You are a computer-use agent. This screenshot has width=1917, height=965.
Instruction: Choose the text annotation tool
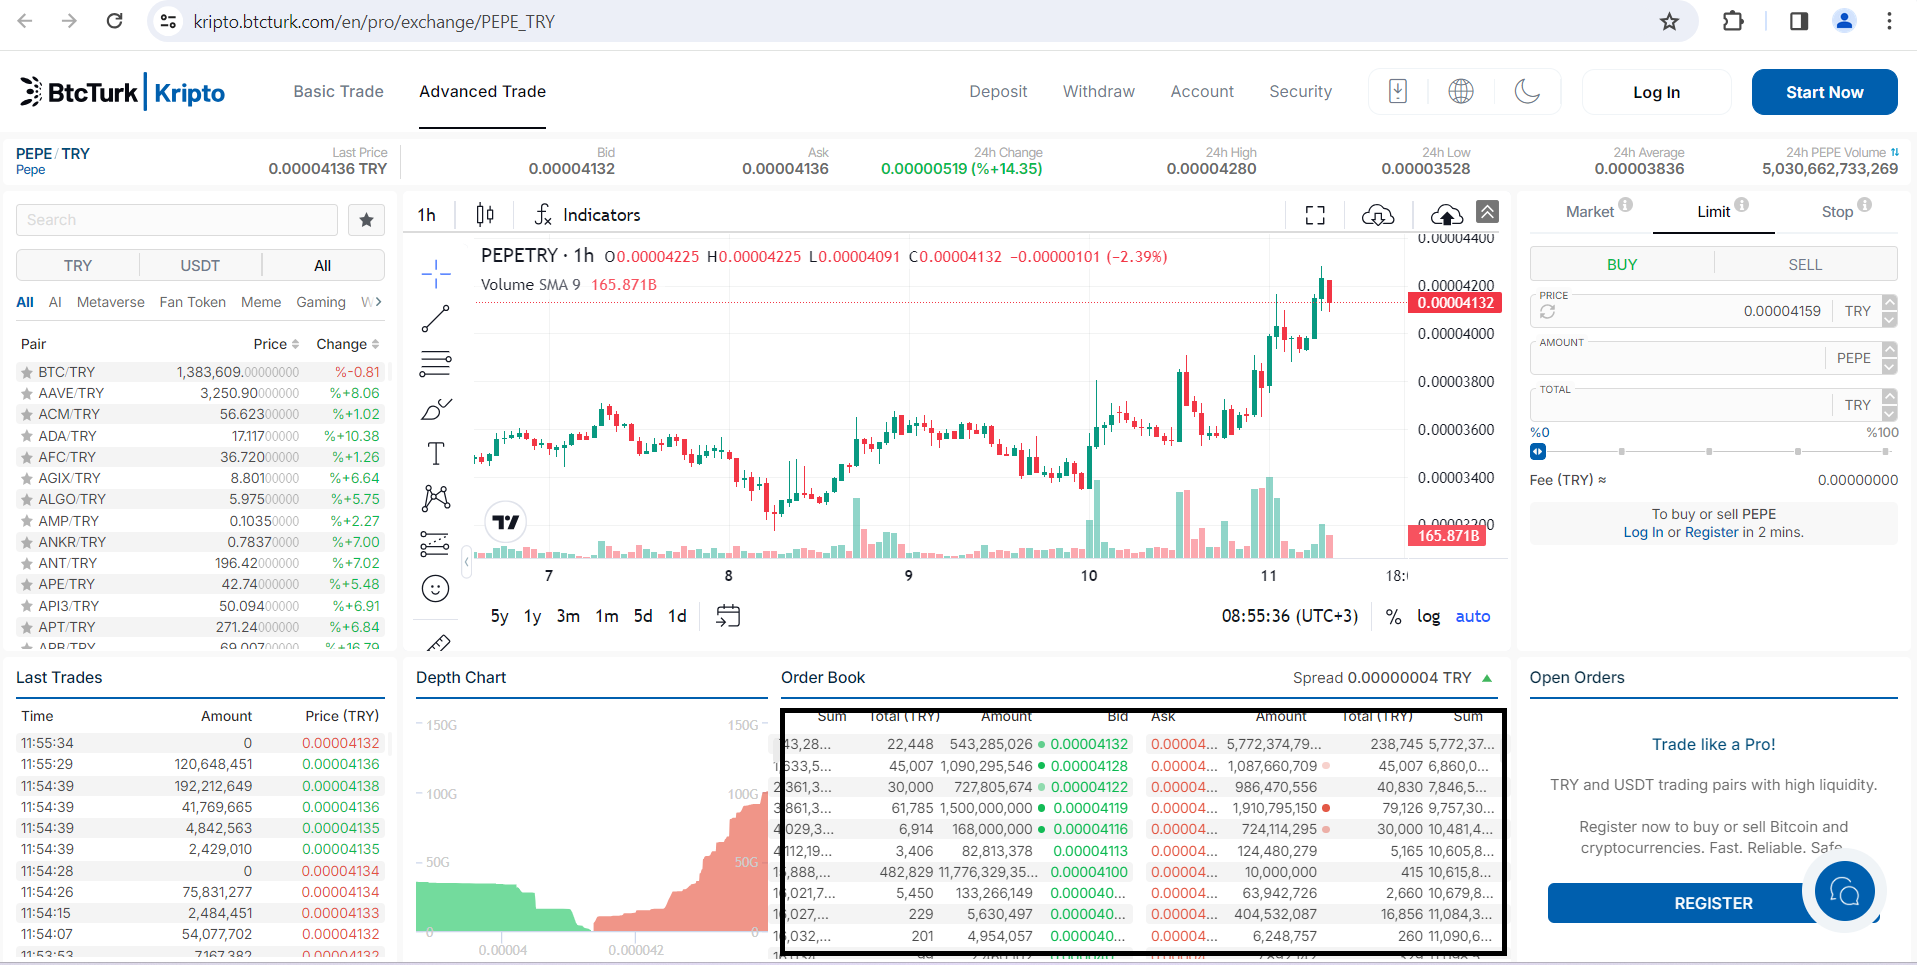(x=435, y=453)
